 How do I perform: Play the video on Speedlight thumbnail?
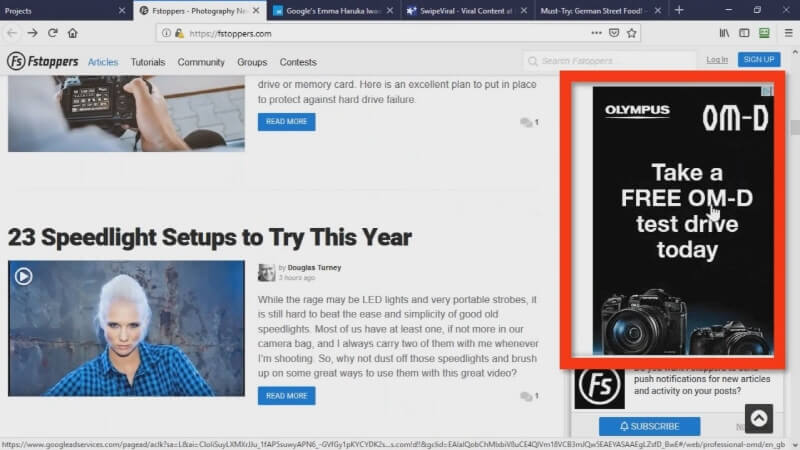[x=23, y=276]
